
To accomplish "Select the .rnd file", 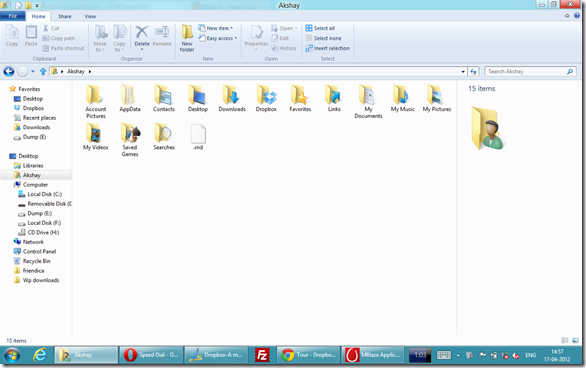I will [198, 136].
